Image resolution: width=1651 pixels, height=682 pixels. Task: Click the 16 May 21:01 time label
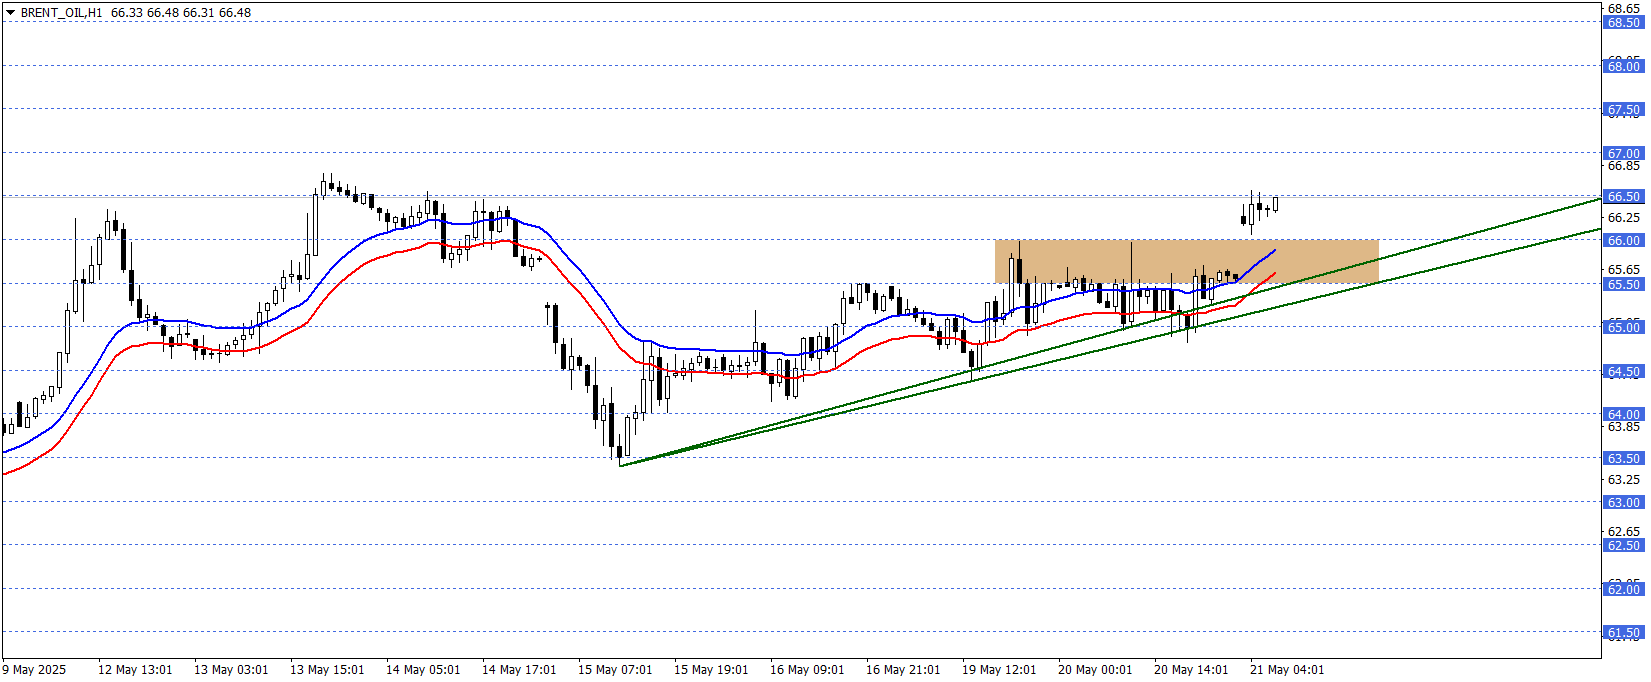tap(903, 670)
